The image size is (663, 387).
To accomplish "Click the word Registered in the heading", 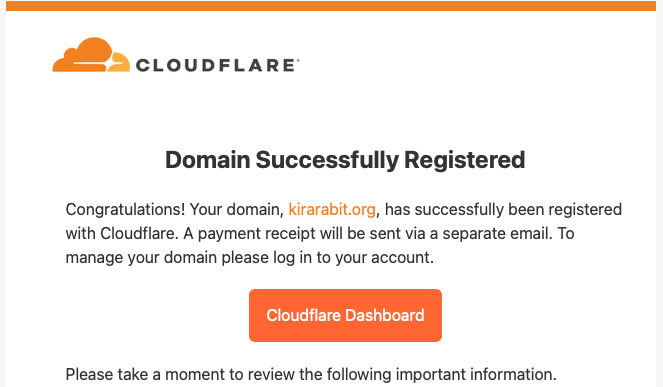I will [x=464, y=161].
